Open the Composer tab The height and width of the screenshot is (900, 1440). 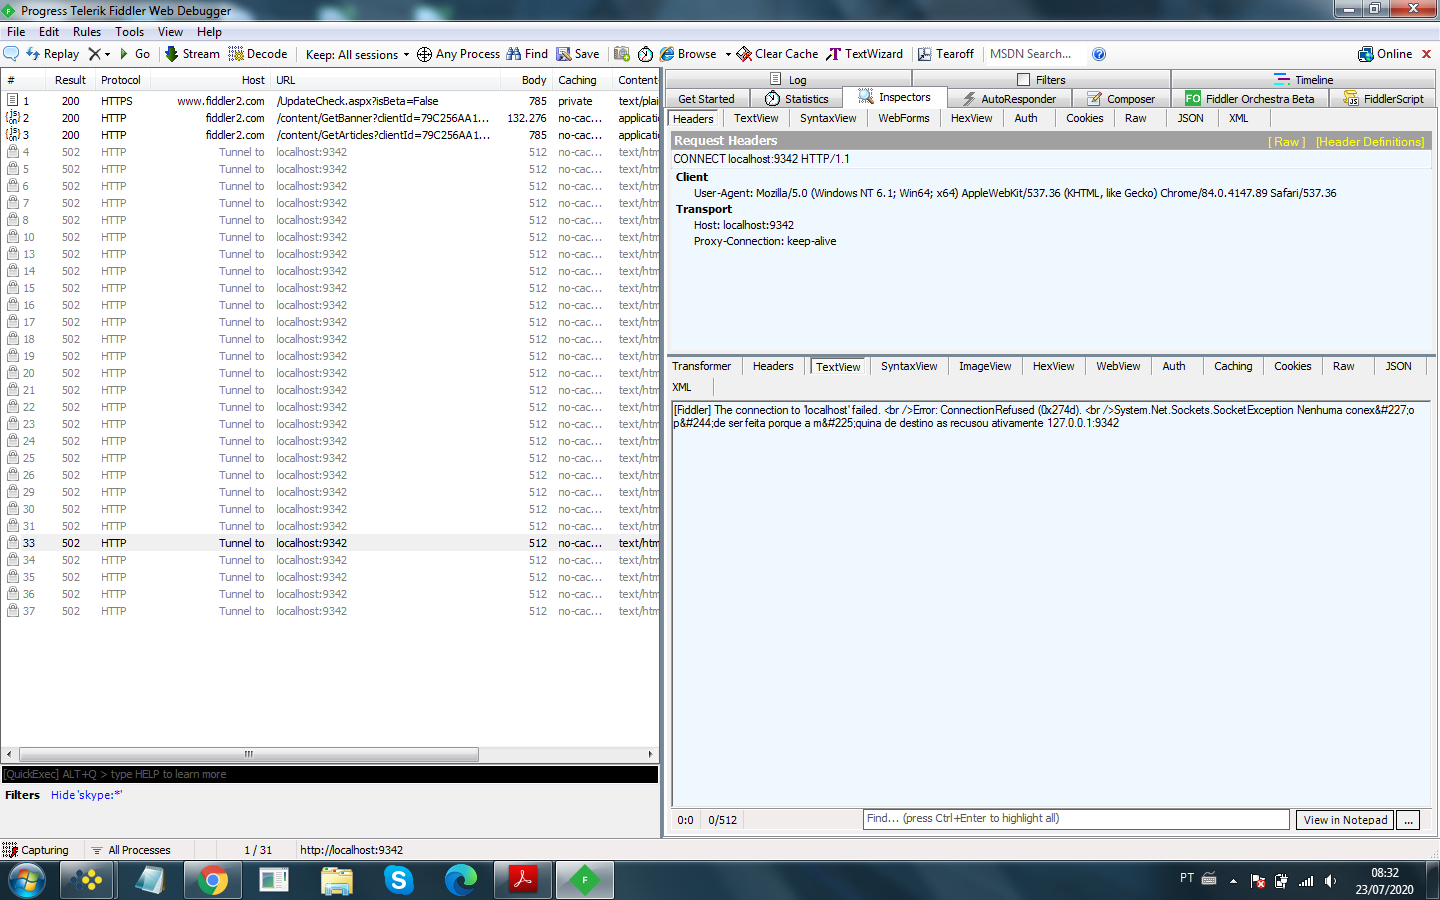tap(1121, 98)
